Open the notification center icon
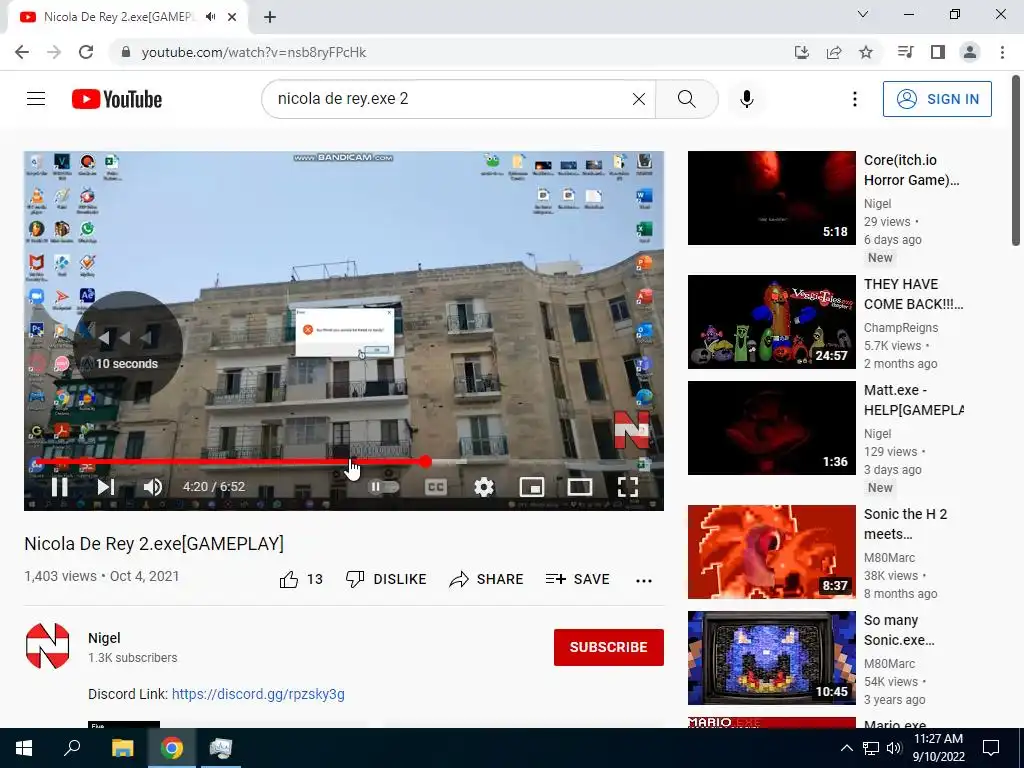Viewport: 1024px width, 768px height. click(x=991, y=748)
